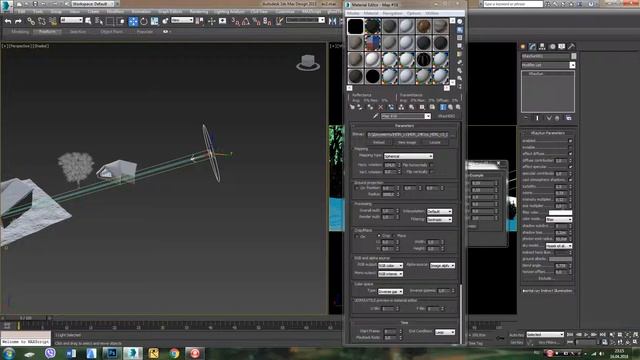Screen dimensions: 640x360
Task: Toggle Backlight icon in Material Editor side bar
Action: tap(460, 30)
